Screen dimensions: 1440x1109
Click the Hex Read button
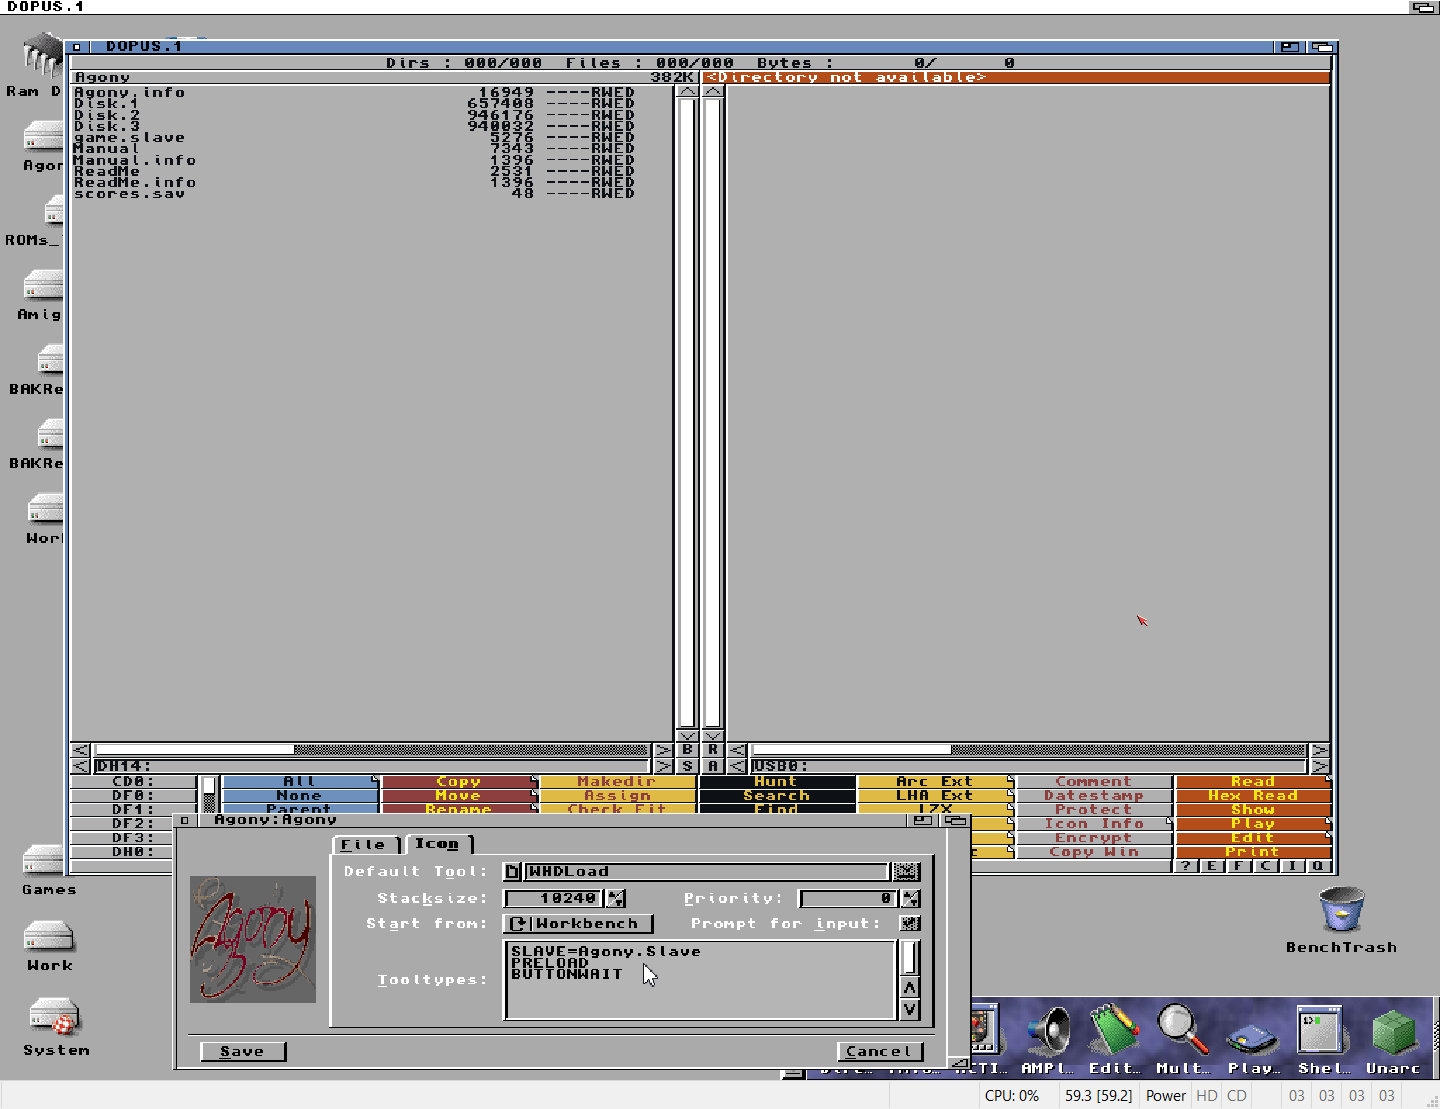click(x=1252, y=795)
